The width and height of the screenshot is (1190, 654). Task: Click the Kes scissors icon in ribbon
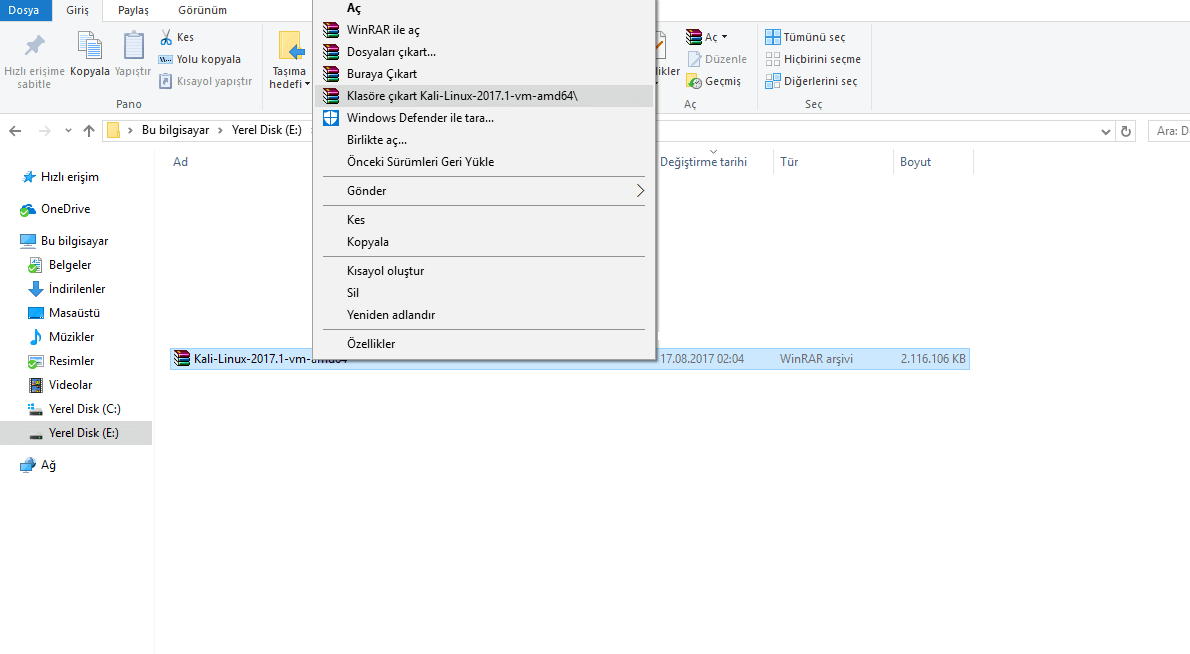click(x=166, y=37)
